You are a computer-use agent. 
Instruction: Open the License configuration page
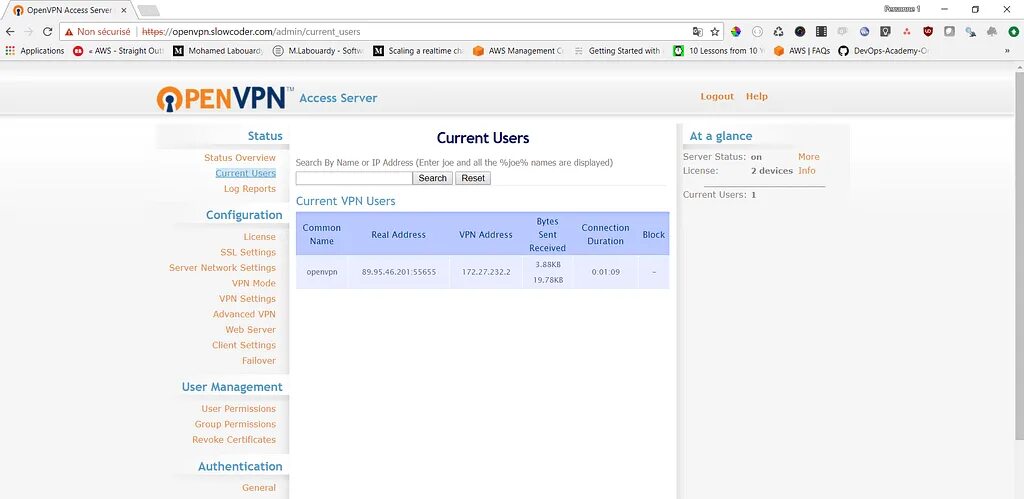tap(259, 236)
